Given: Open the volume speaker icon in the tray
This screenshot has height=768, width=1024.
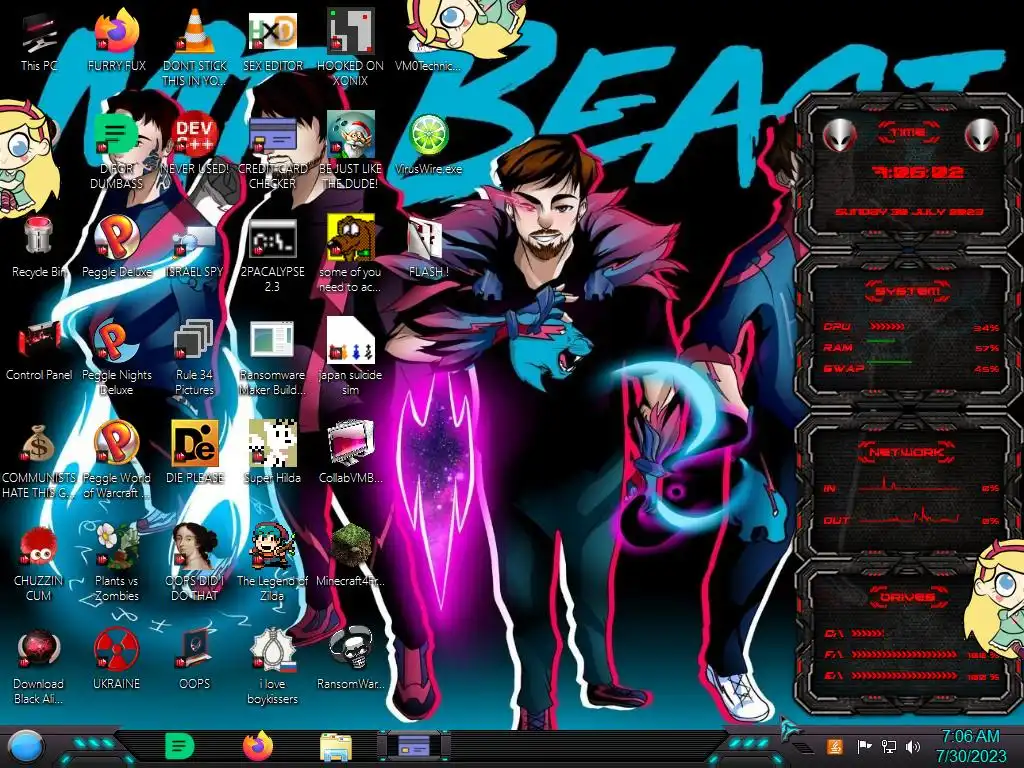Looking at the screenshot, I should point(913,746).
